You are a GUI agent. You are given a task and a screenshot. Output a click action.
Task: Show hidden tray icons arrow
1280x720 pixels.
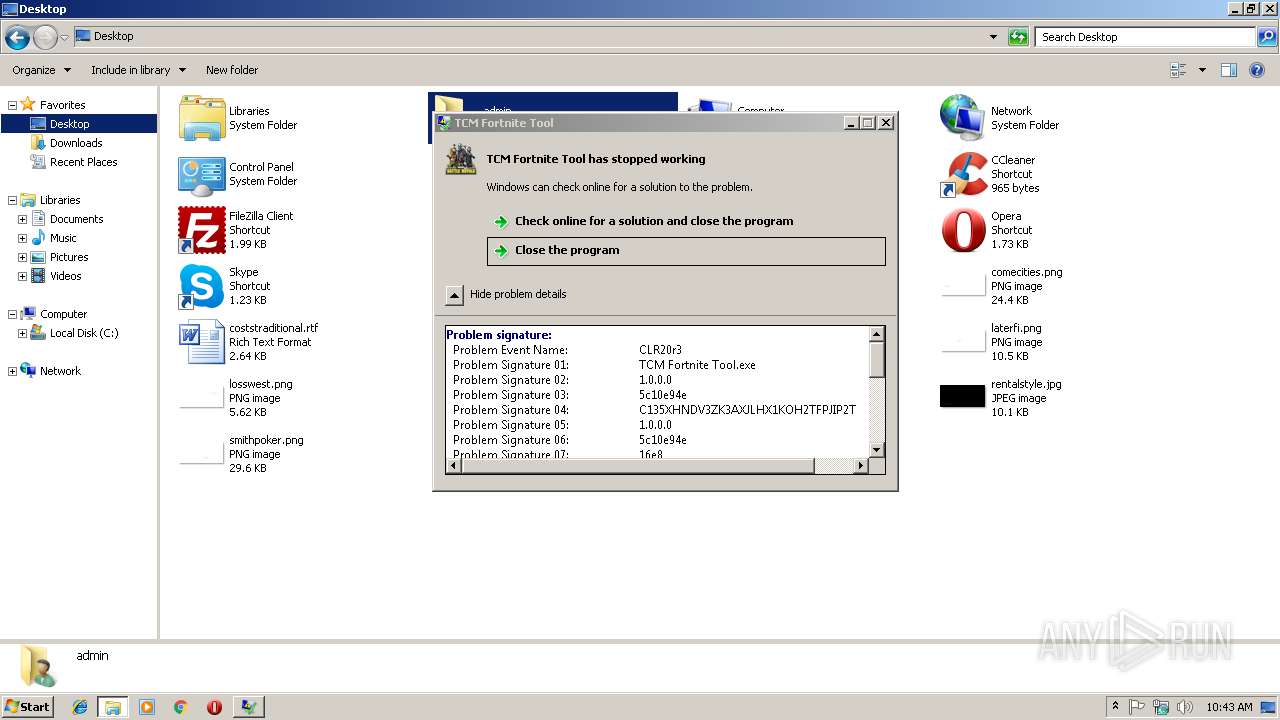pyautogui.click(x=1115, y=706)
